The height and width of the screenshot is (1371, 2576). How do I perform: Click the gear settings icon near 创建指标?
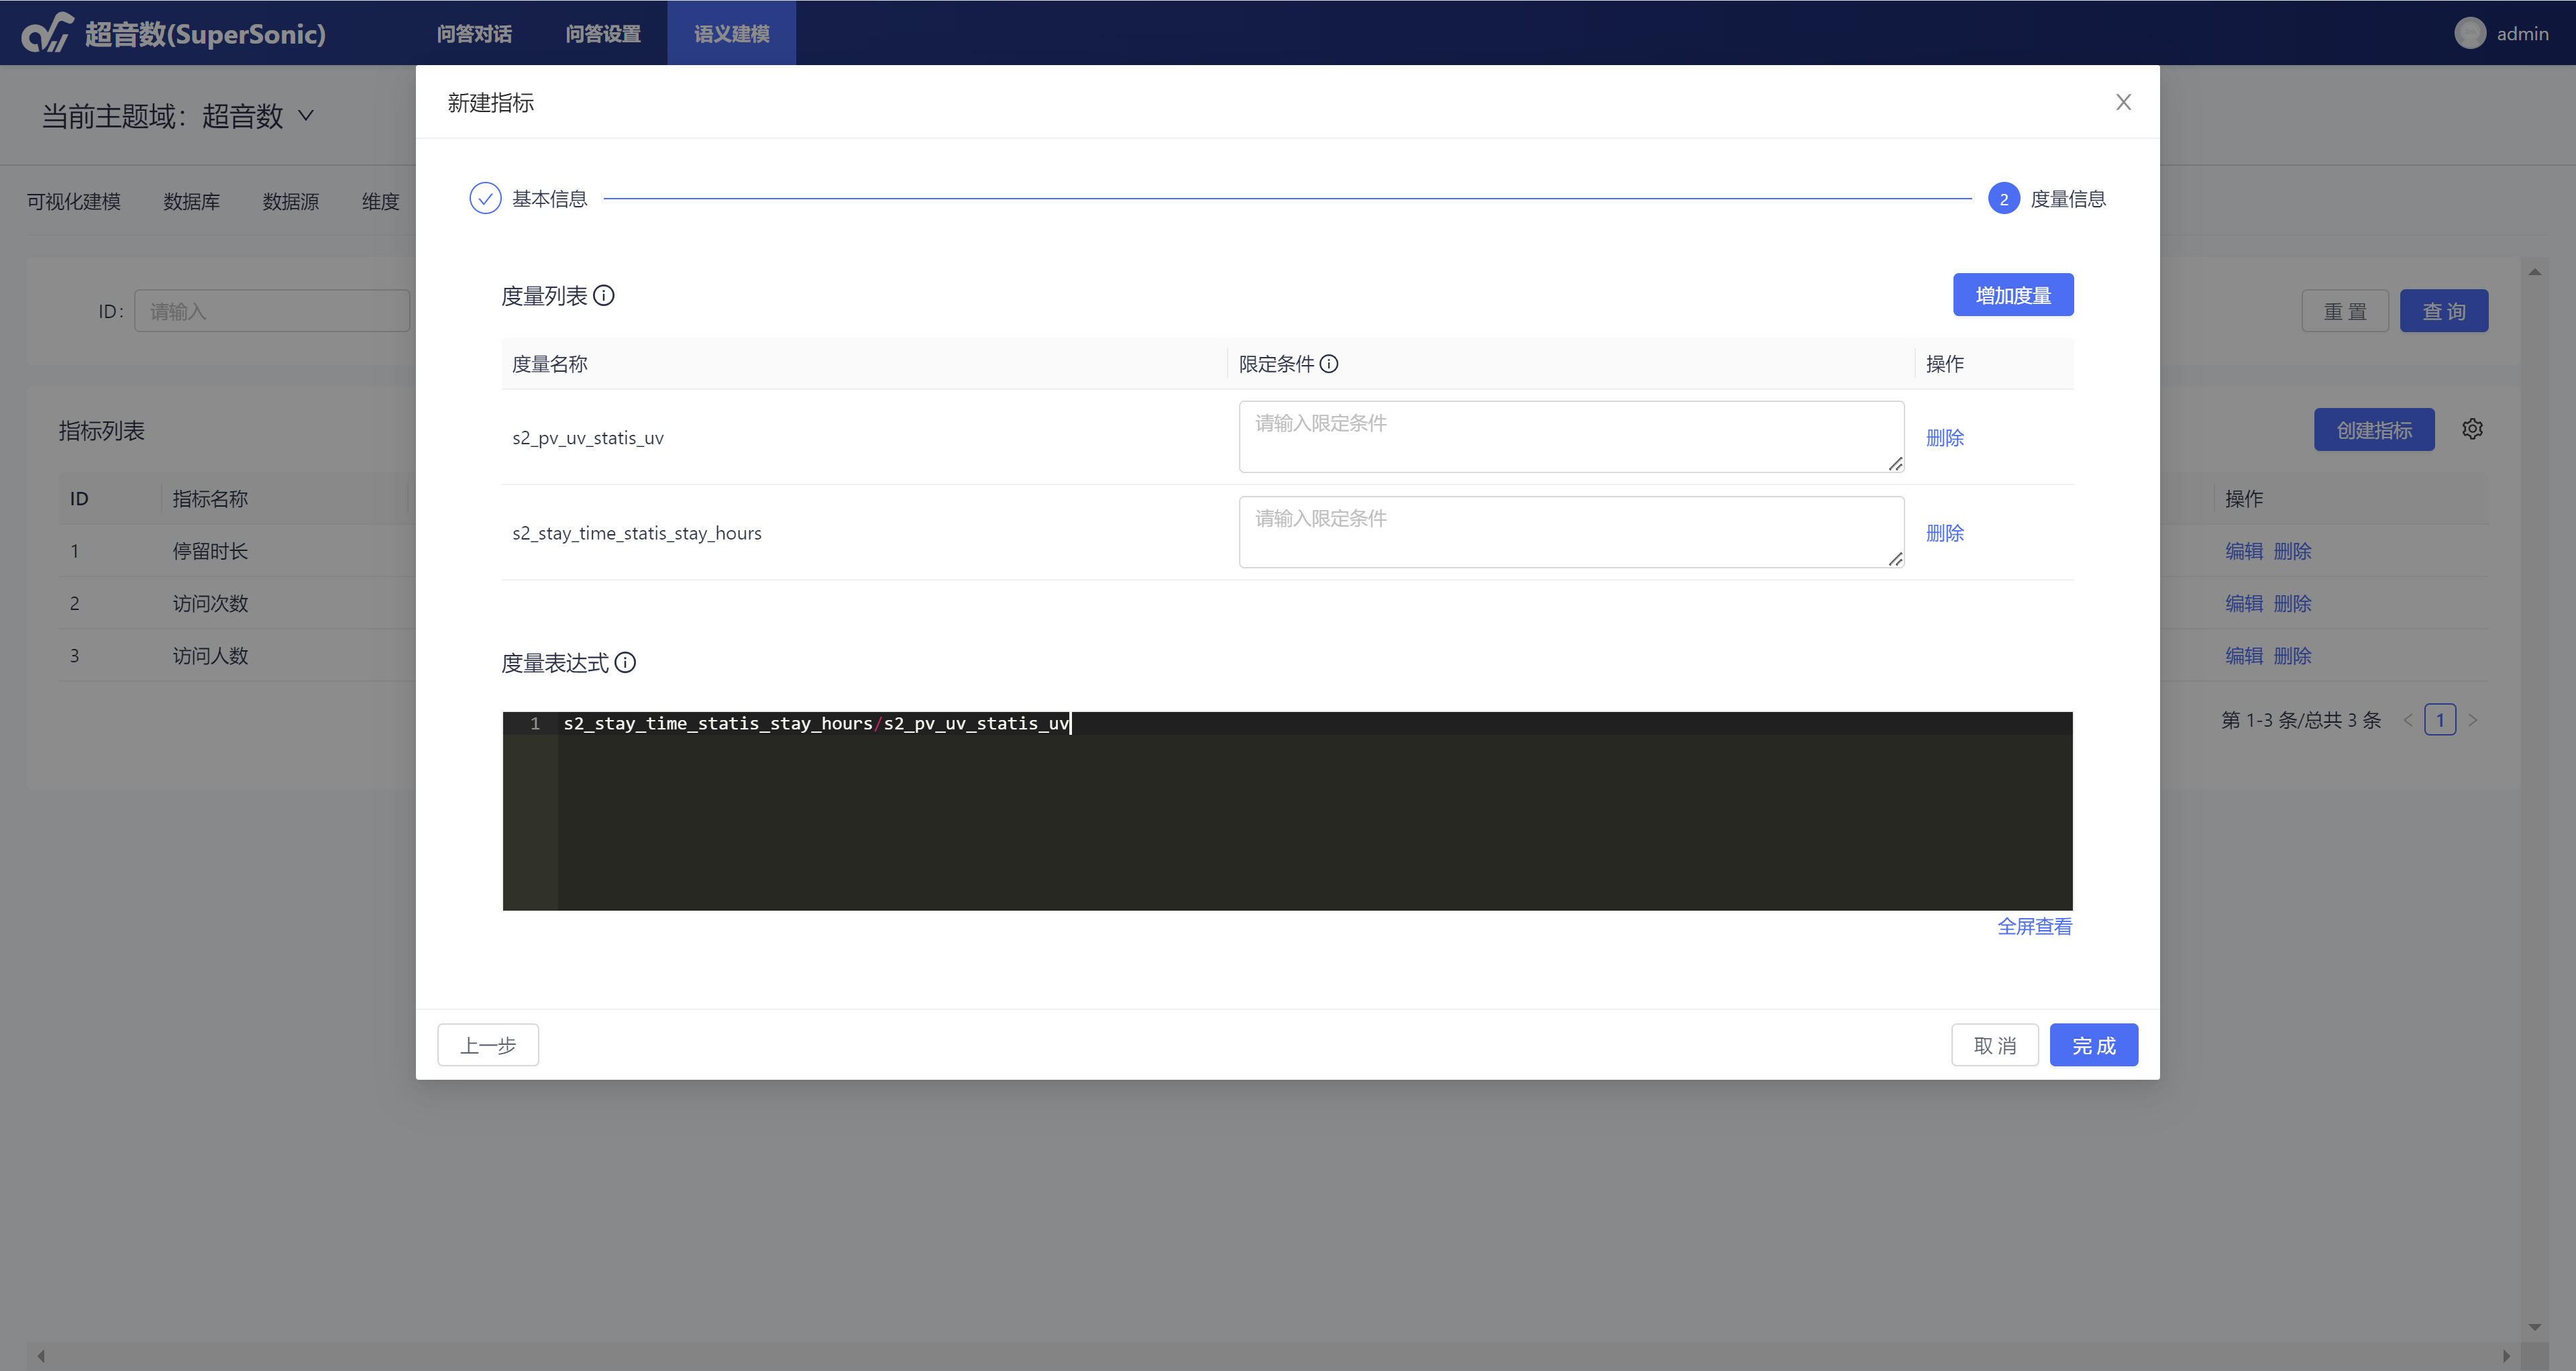pos(2472,429)
